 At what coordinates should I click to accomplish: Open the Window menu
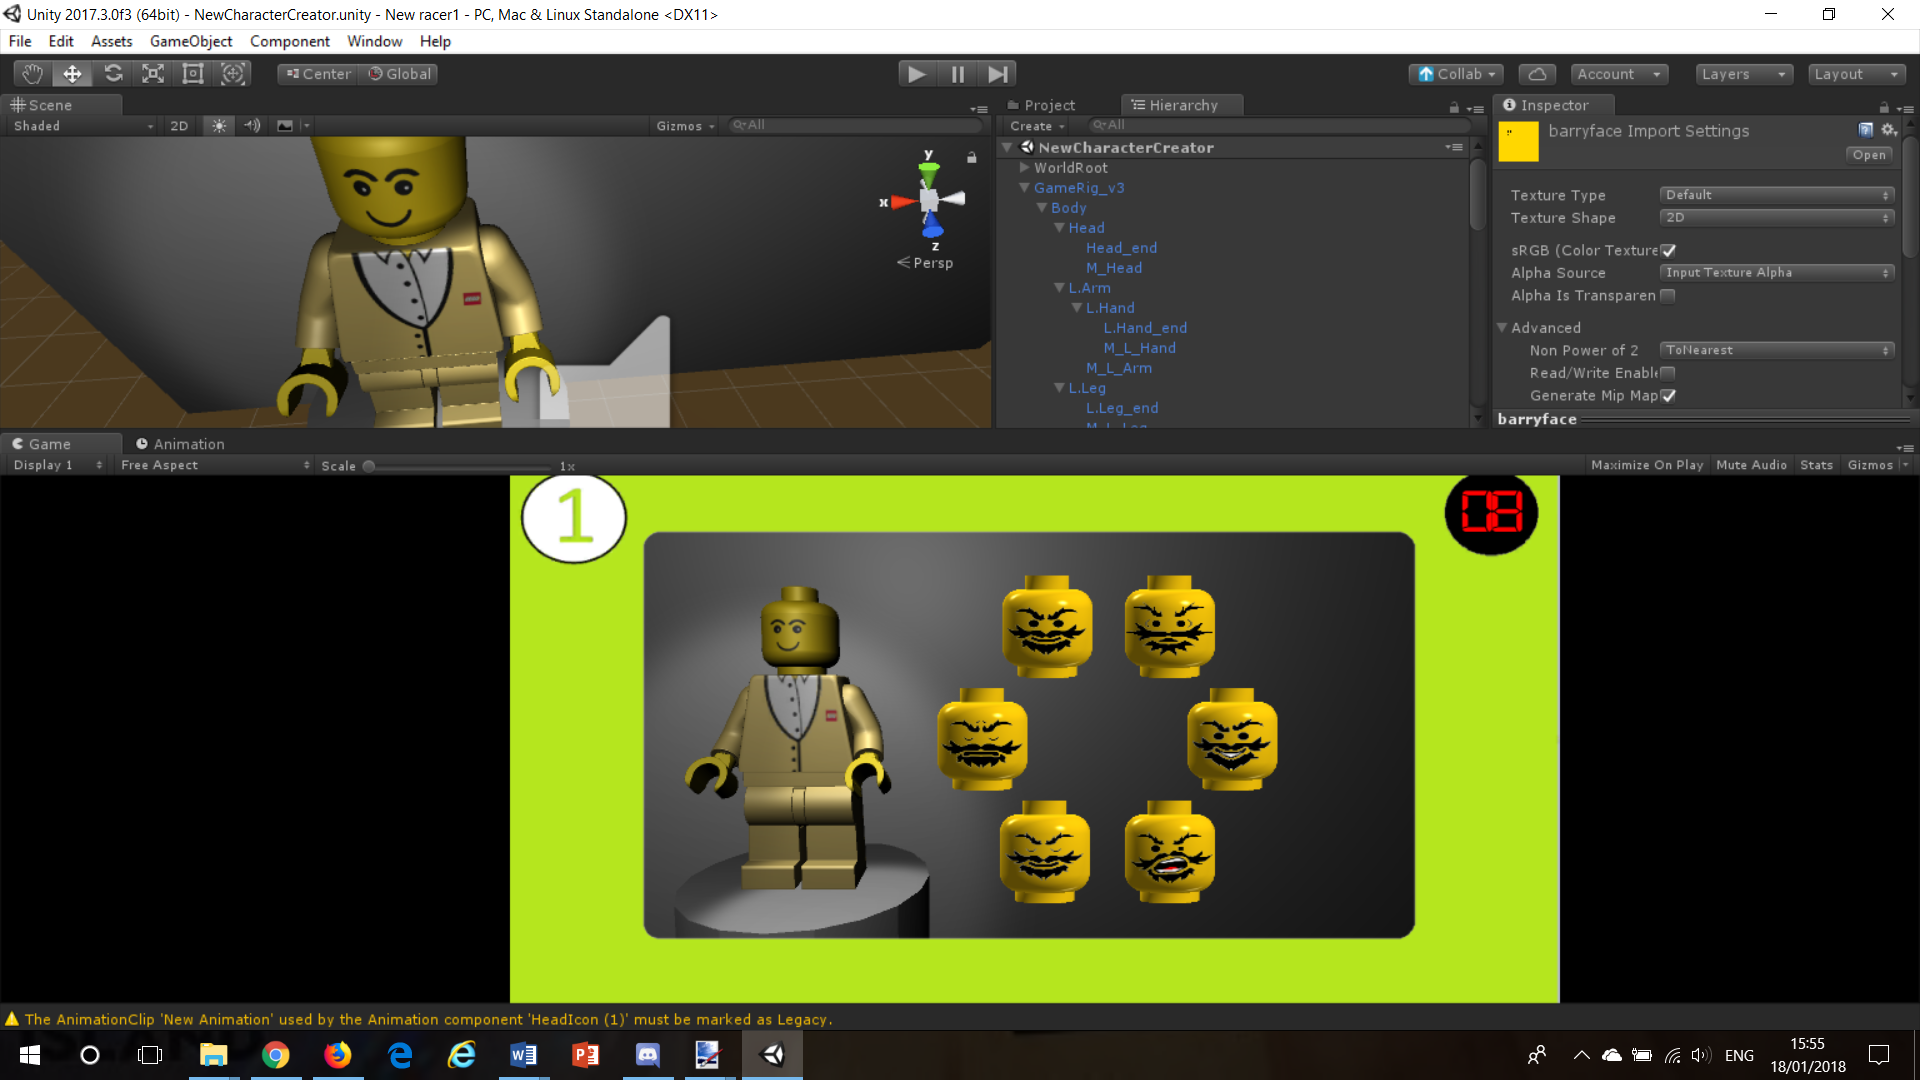point(375,41)
